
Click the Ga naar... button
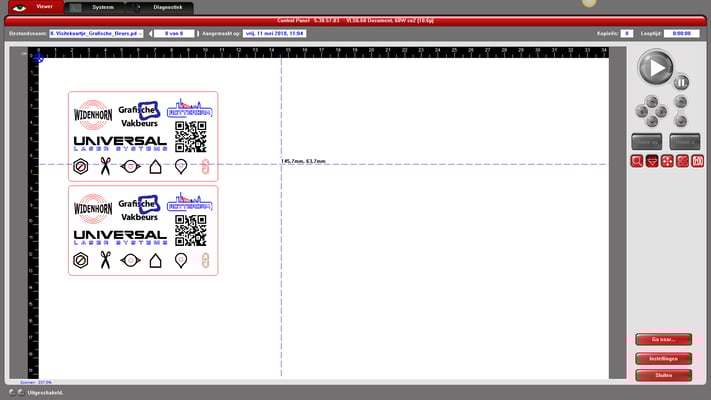point(662,339)
